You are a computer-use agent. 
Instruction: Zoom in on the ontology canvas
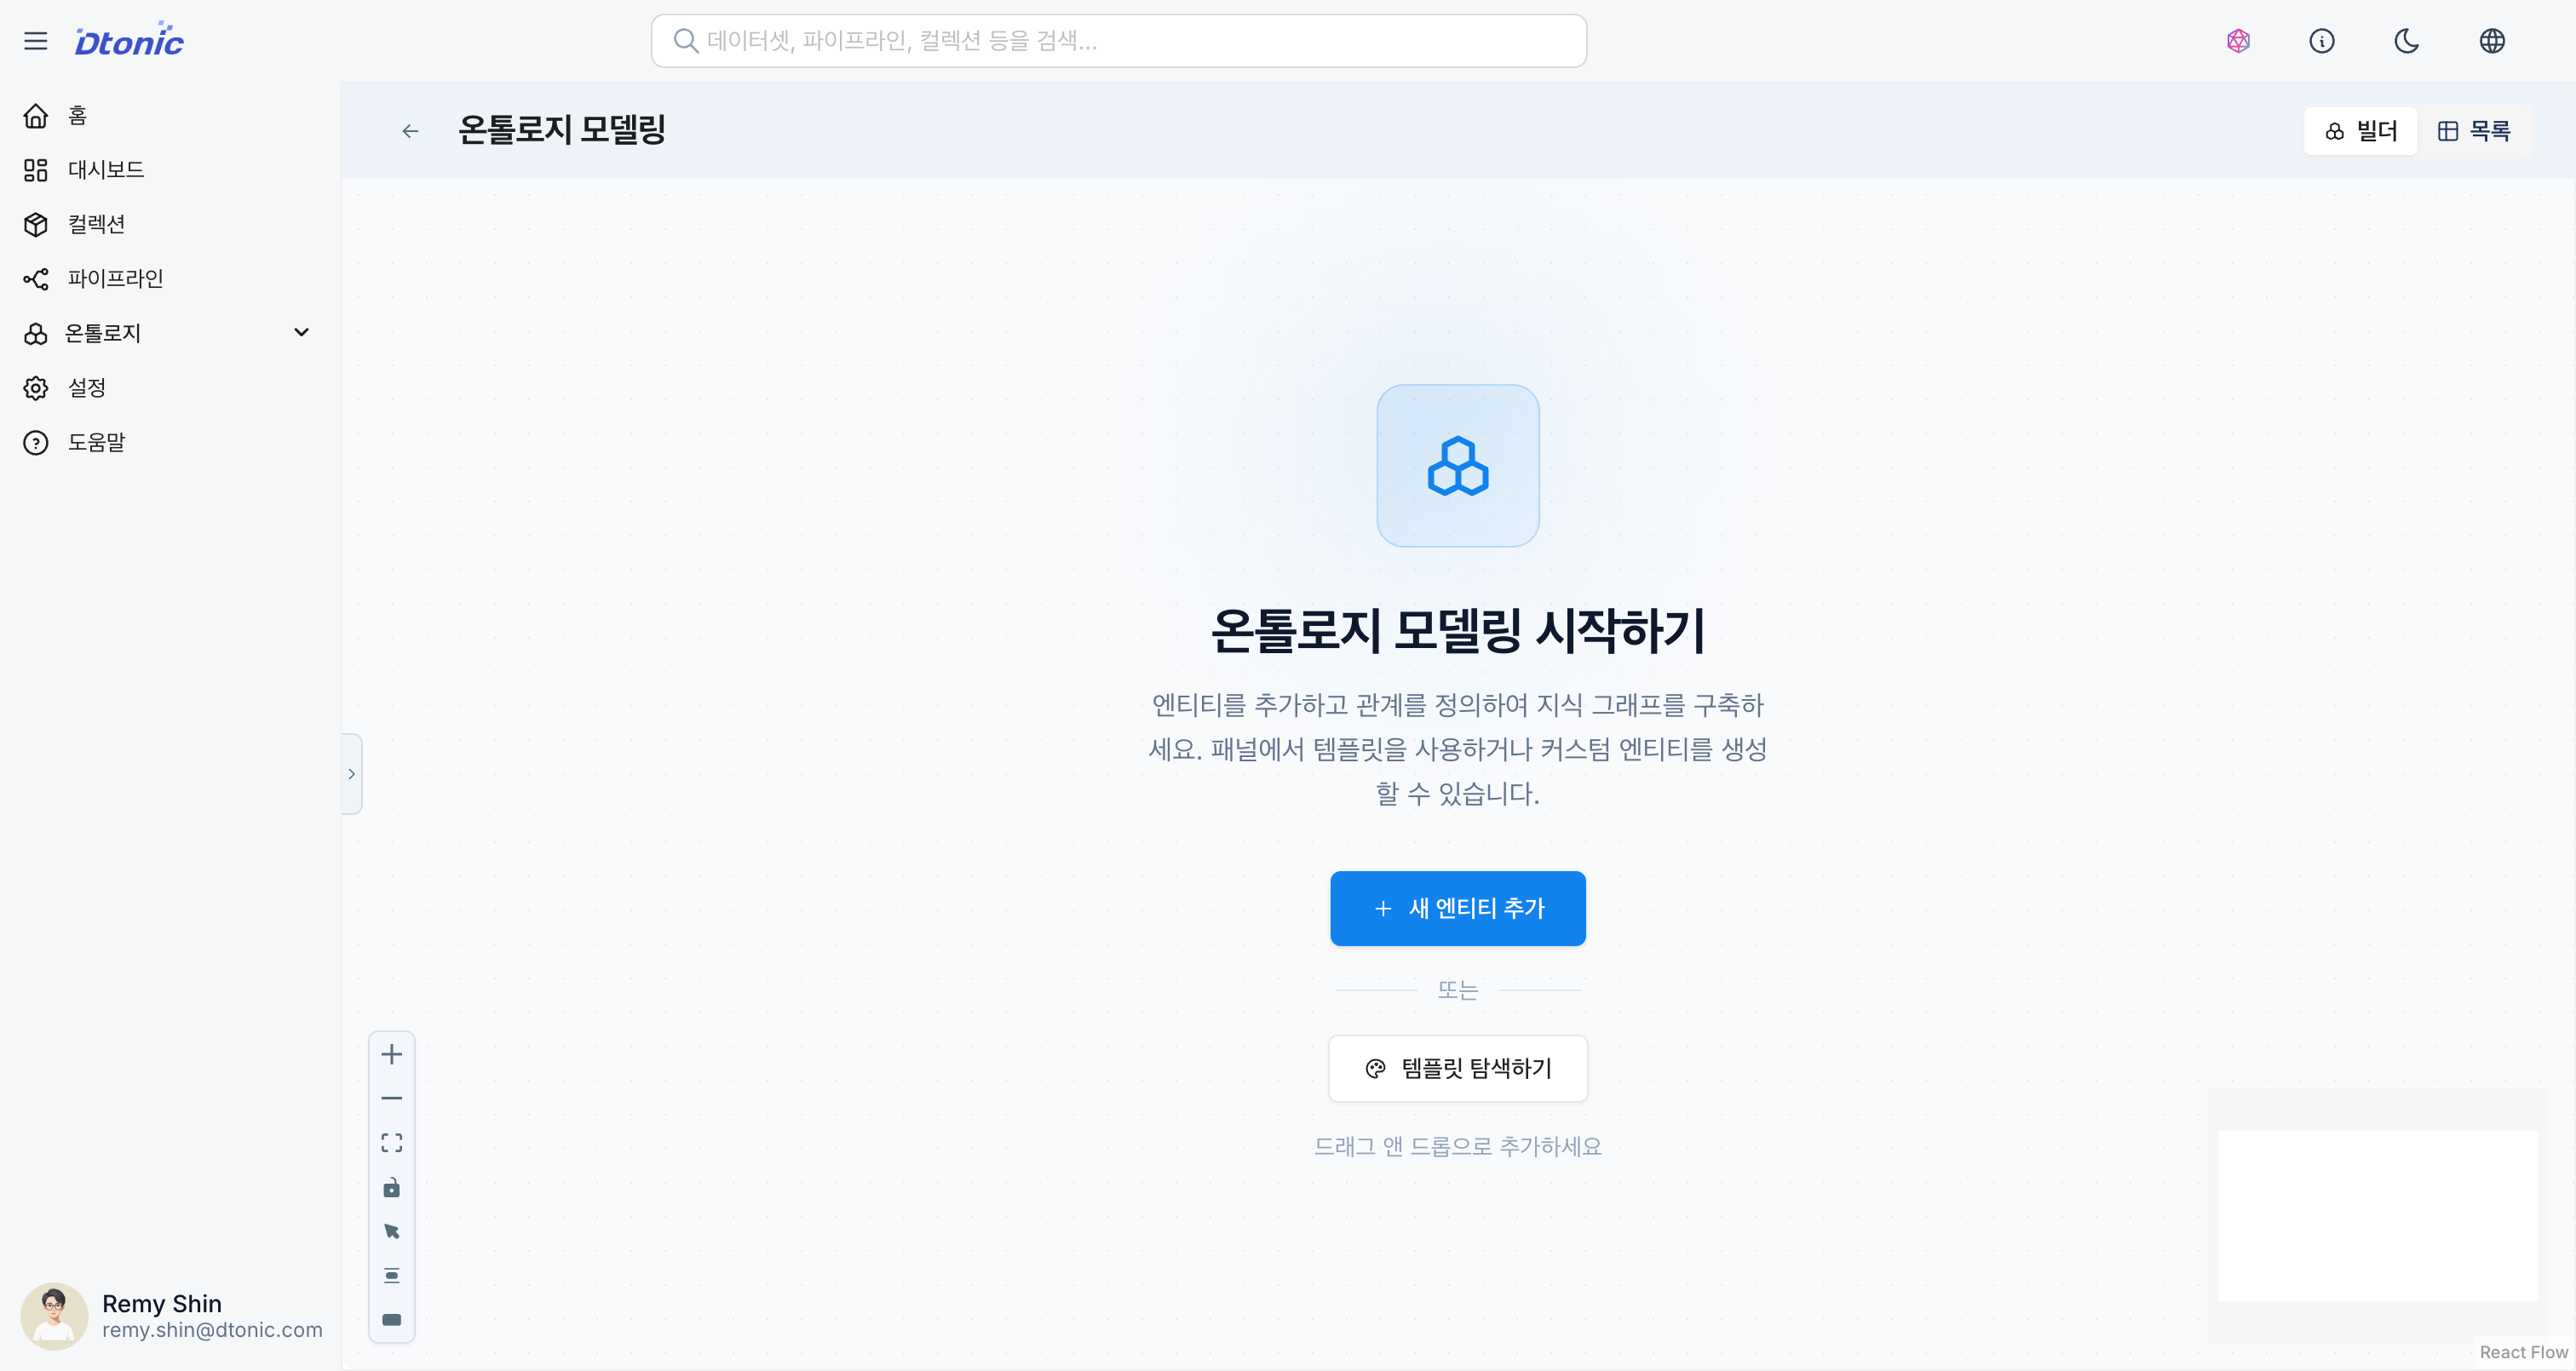pos(391,1053)
